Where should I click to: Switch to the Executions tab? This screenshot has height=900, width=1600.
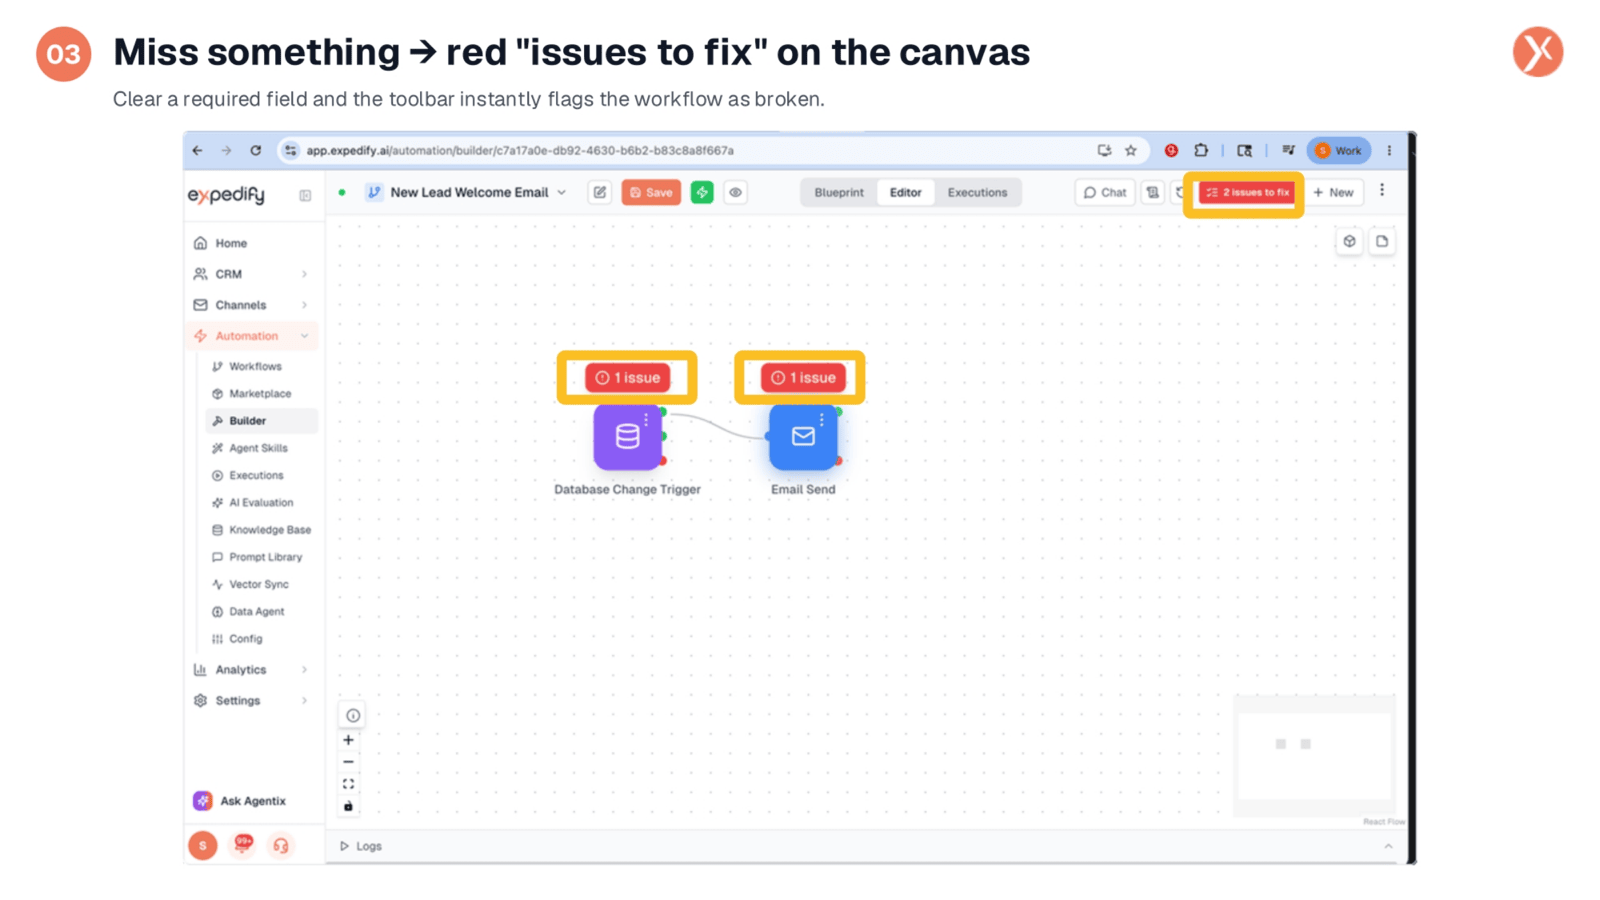click(978, 193)
